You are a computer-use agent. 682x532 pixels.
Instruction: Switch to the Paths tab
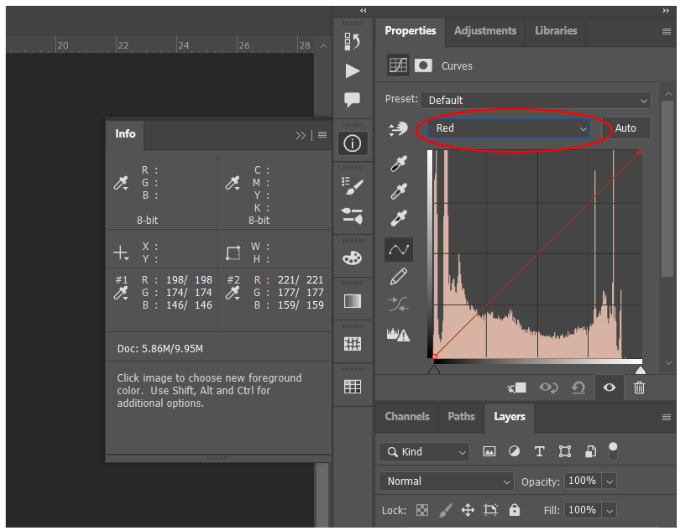click(x=461, y=416)
